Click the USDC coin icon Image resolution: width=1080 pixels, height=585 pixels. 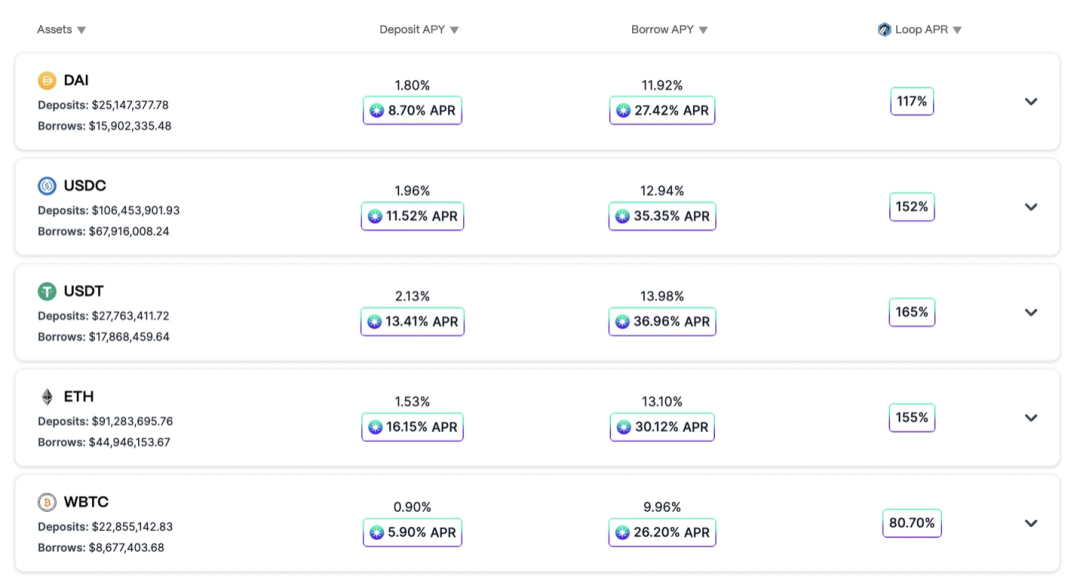click(x=47, y=186)
